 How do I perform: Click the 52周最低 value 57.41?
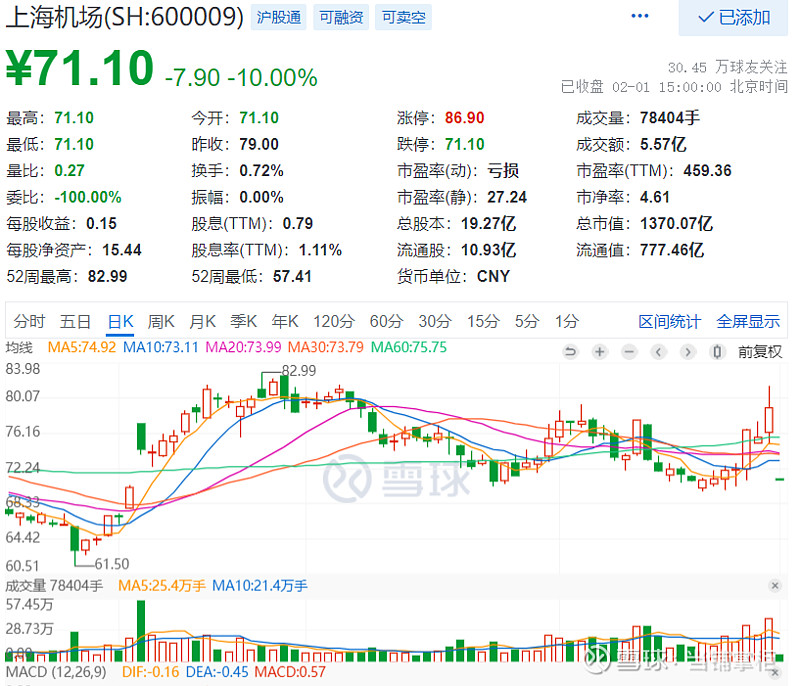(292, 276)
